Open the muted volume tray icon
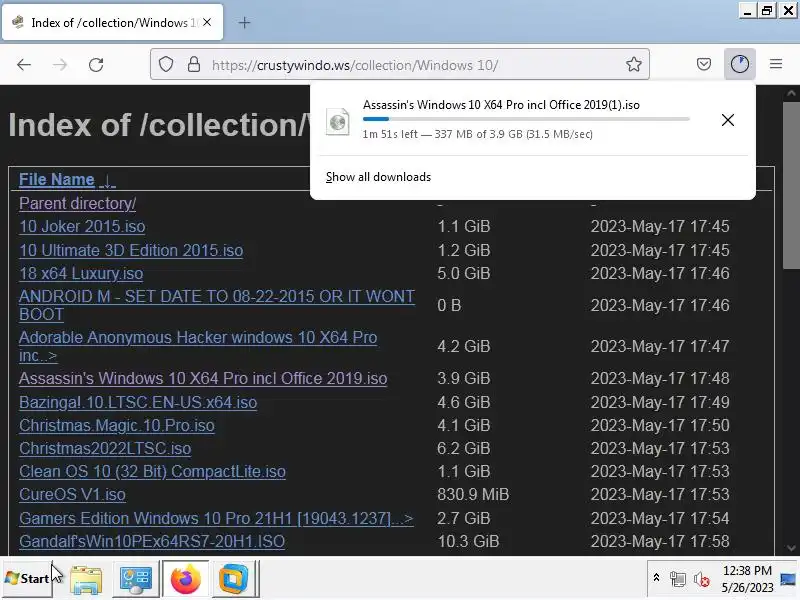The height and width of the screenshot is (600, 800). click(702, 579)
